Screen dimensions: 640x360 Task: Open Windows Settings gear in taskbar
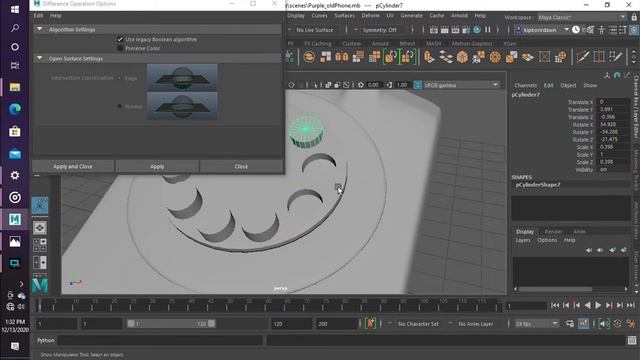pyautogui.click(x=15, y=175)
